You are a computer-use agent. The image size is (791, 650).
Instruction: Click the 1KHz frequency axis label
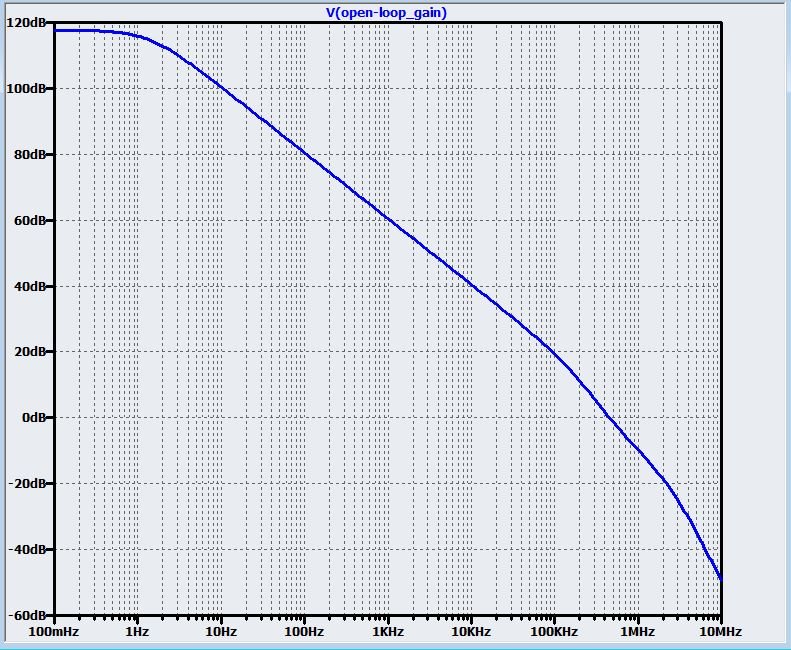pos(387,631)
